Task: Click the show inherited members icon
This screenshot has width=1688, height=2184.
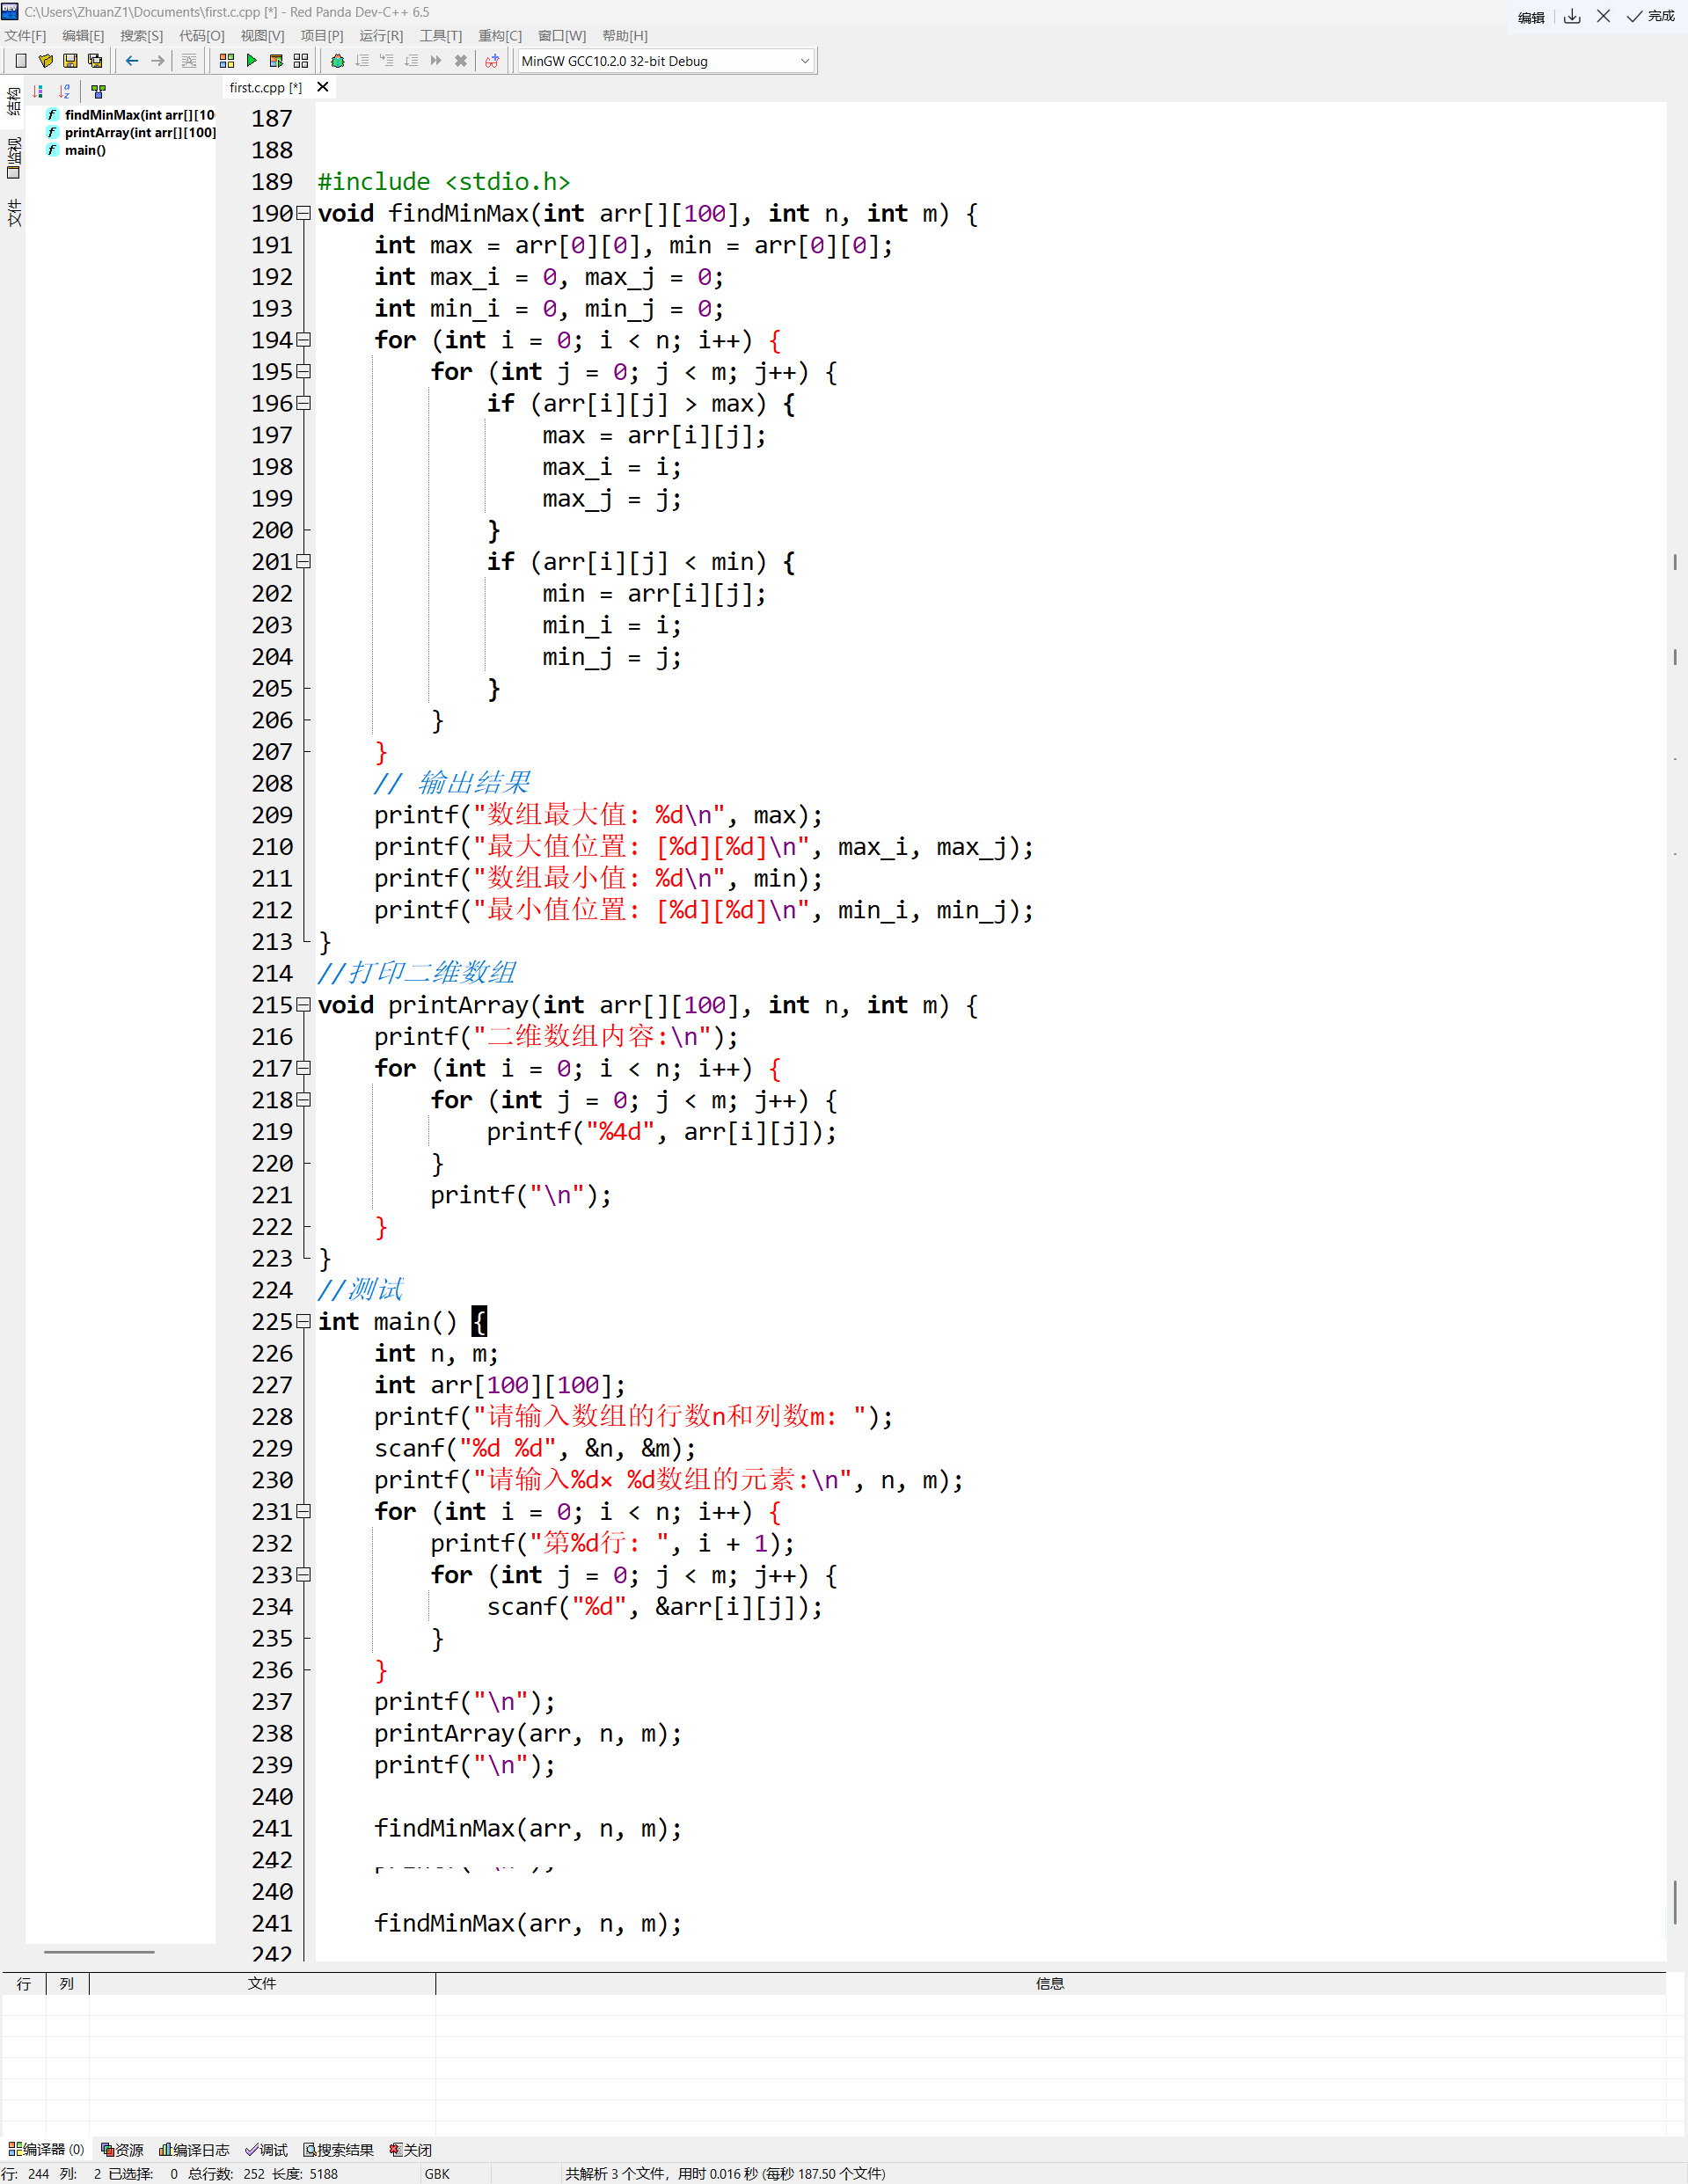Action: [98, 91]
